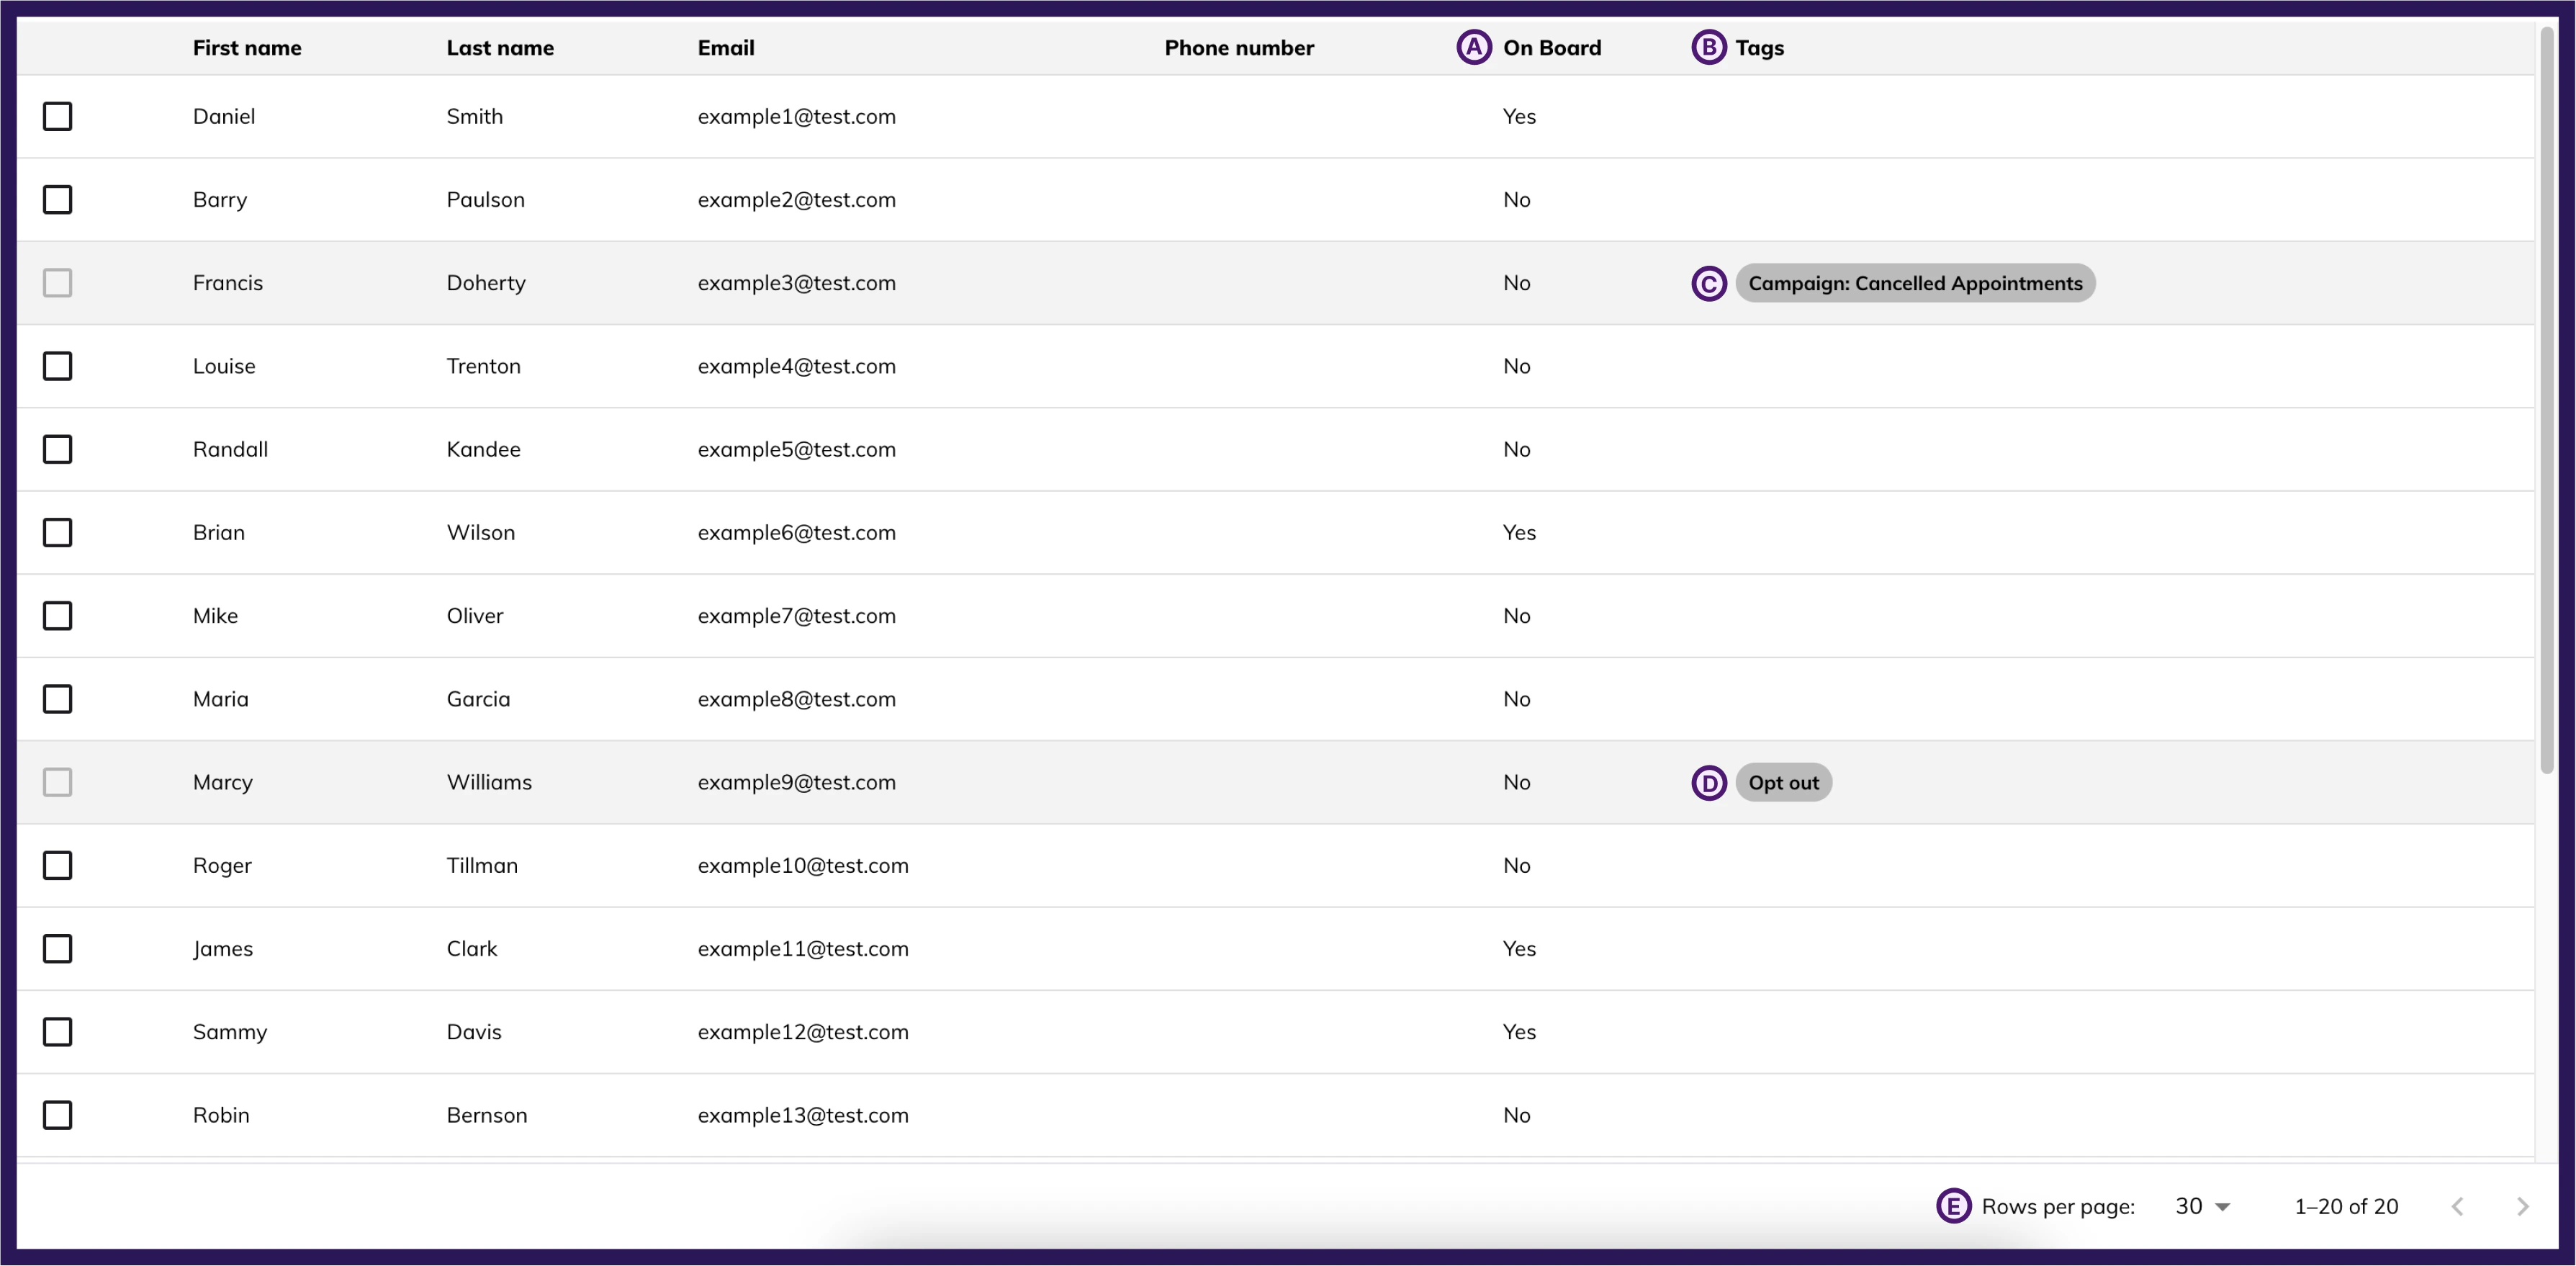The image size is (2576, 1266).
Task: Click the dropdown arrow beside 30
Action: 2222,1207
